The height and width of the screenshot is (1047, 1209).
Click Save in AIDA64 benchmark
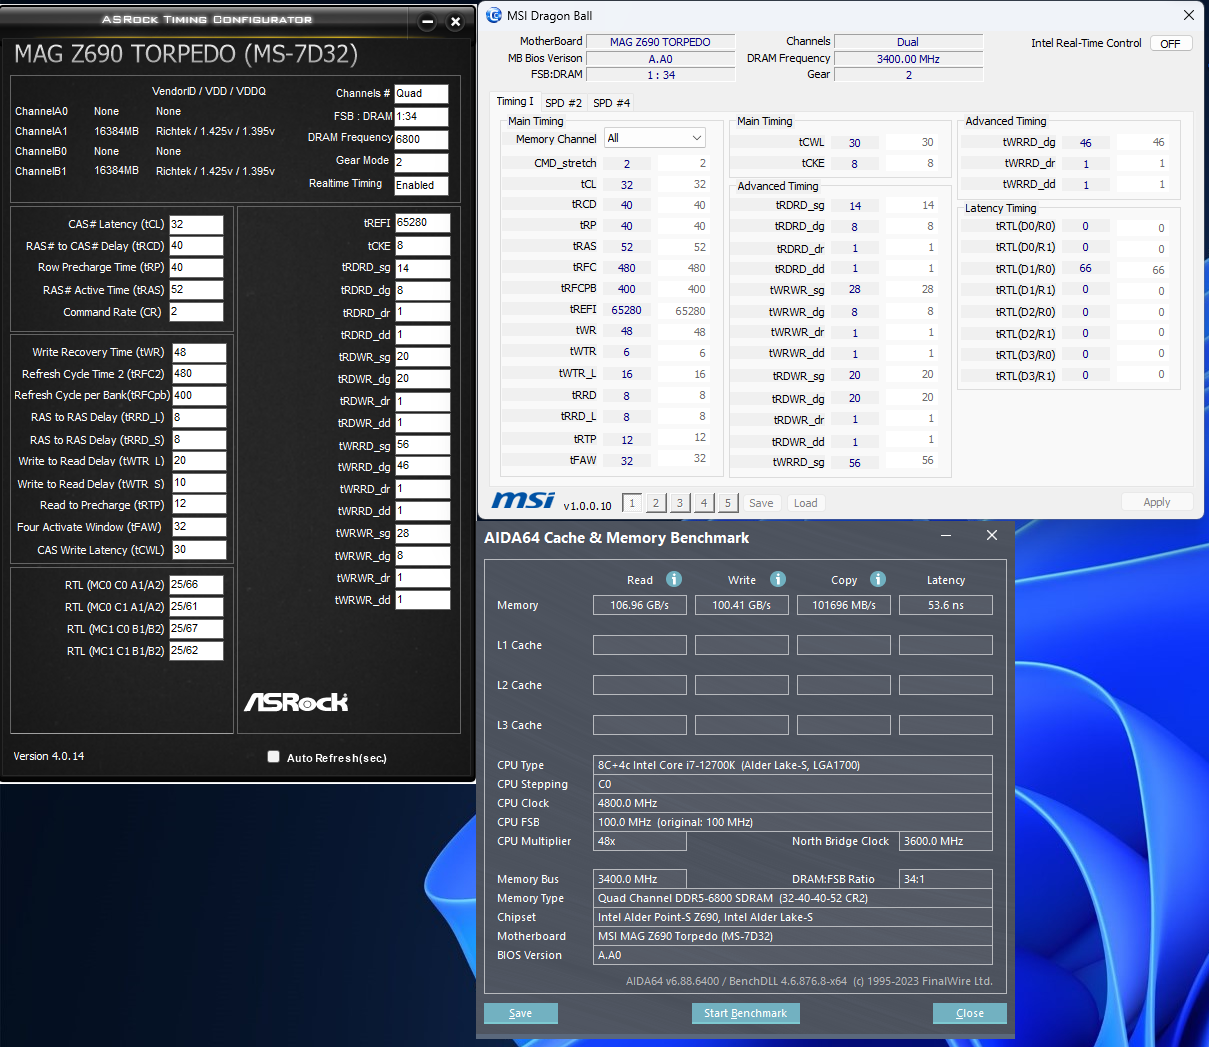[520, 1013]
